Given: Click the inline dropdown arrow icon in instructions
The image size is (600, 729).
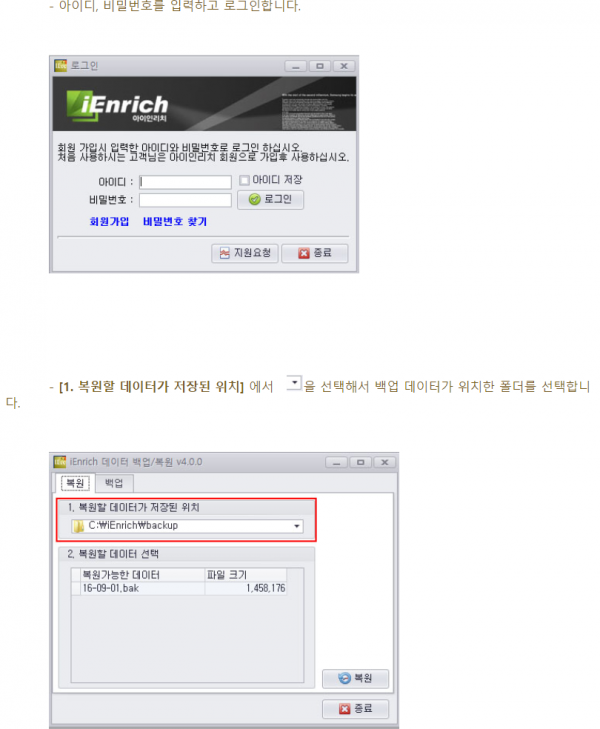Looking at the screenshot, I should pos(294,382).
